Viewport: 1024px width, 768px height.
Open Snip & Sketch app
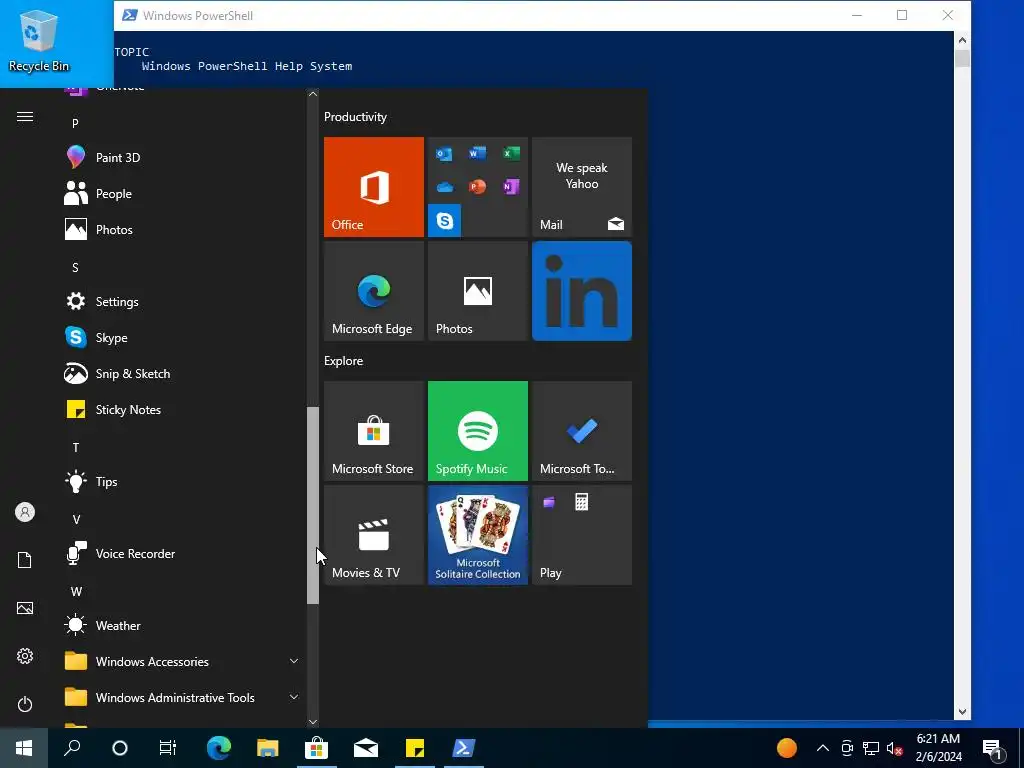183,374
